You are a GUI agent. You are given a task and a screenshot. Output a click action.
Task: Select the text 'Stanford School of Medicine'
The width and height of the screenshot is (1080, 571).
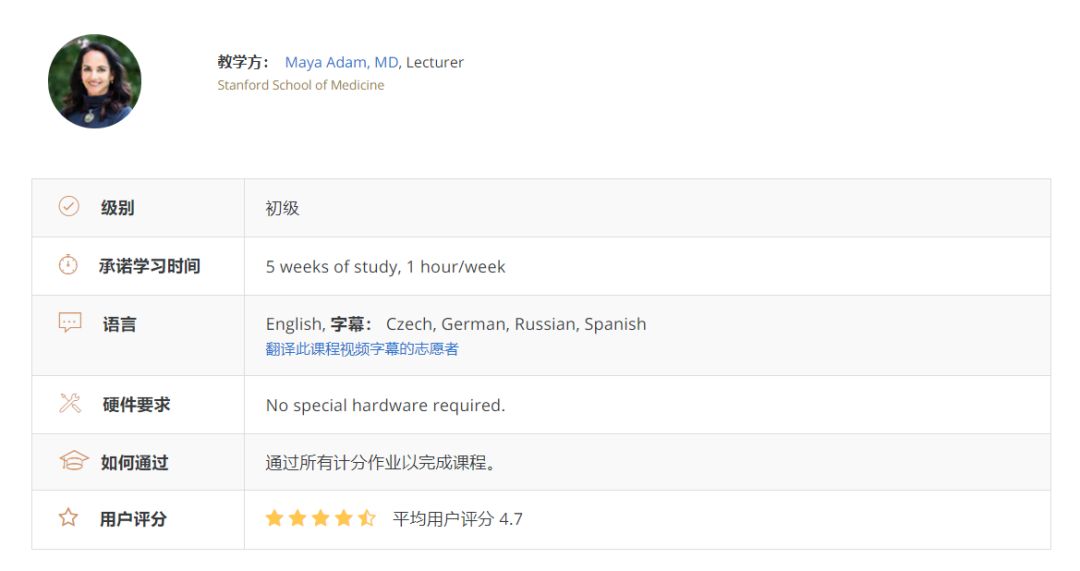(x=301, y=85)
